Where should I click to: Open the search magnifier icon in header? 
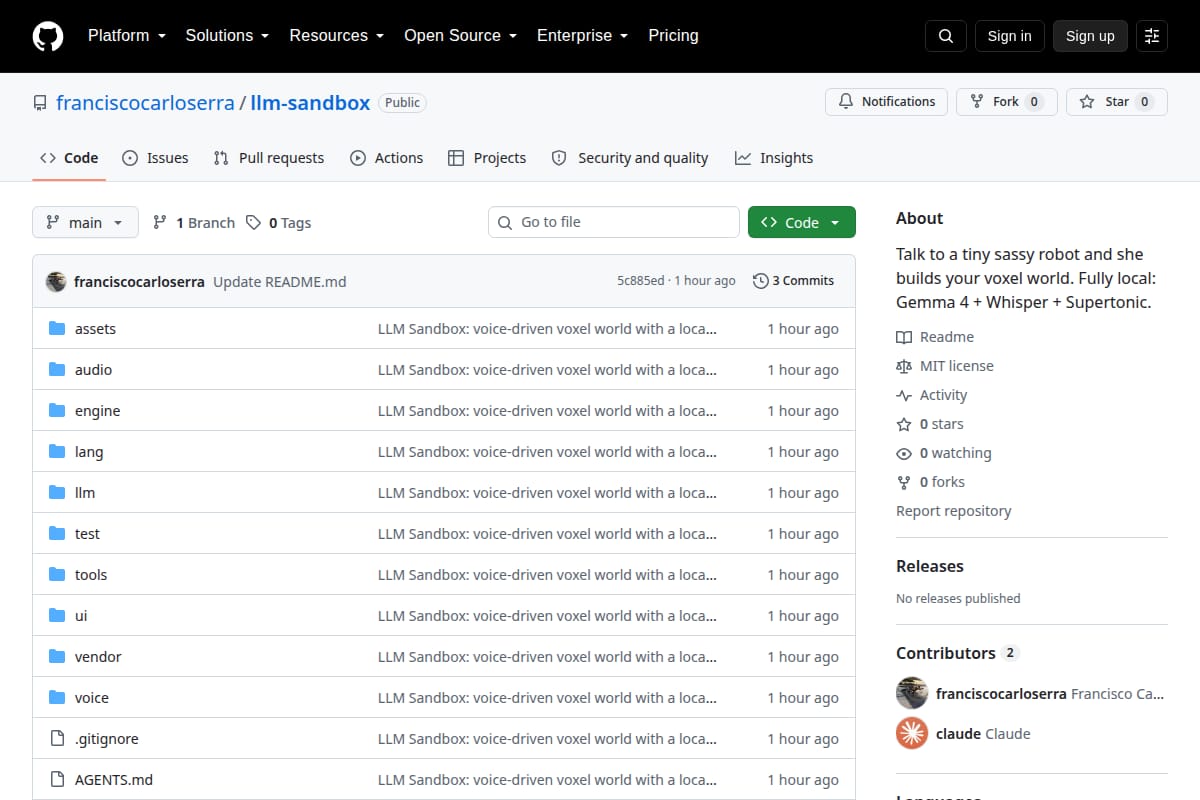[946, 36]
